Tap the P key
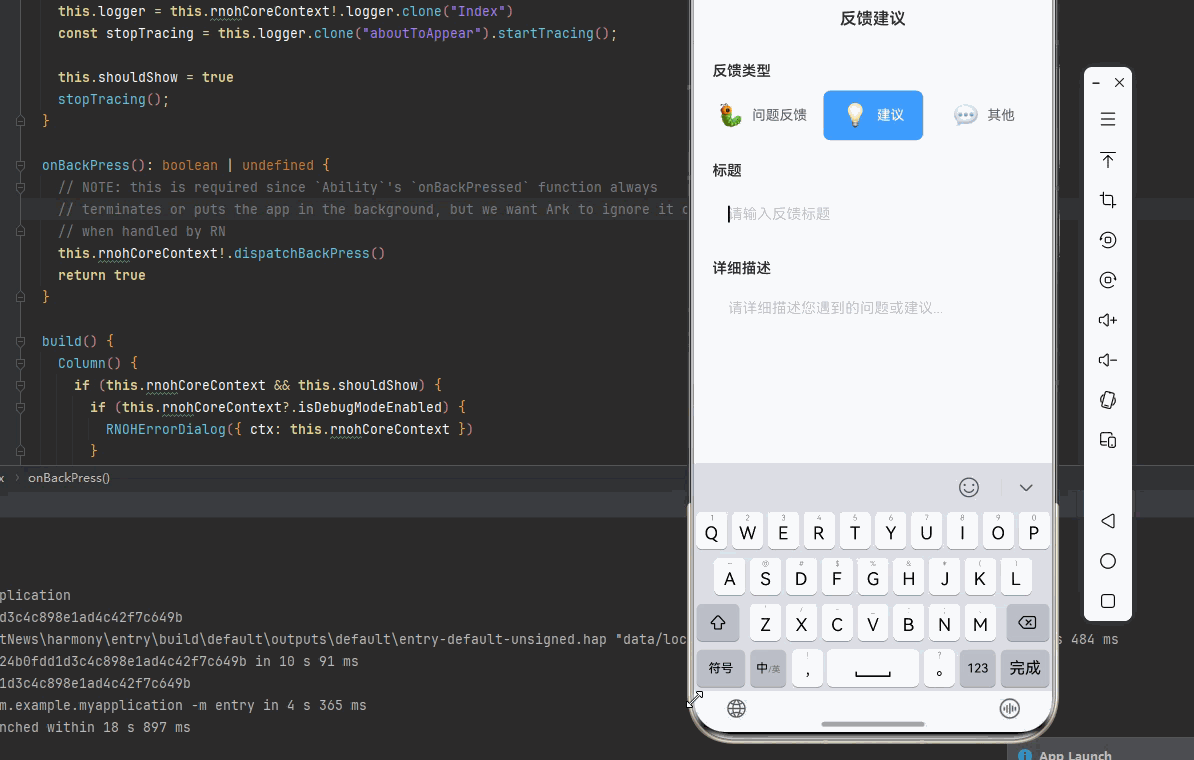This screenshot has height=760, width=1194. pyautogui.click(x=1033, y=532)
